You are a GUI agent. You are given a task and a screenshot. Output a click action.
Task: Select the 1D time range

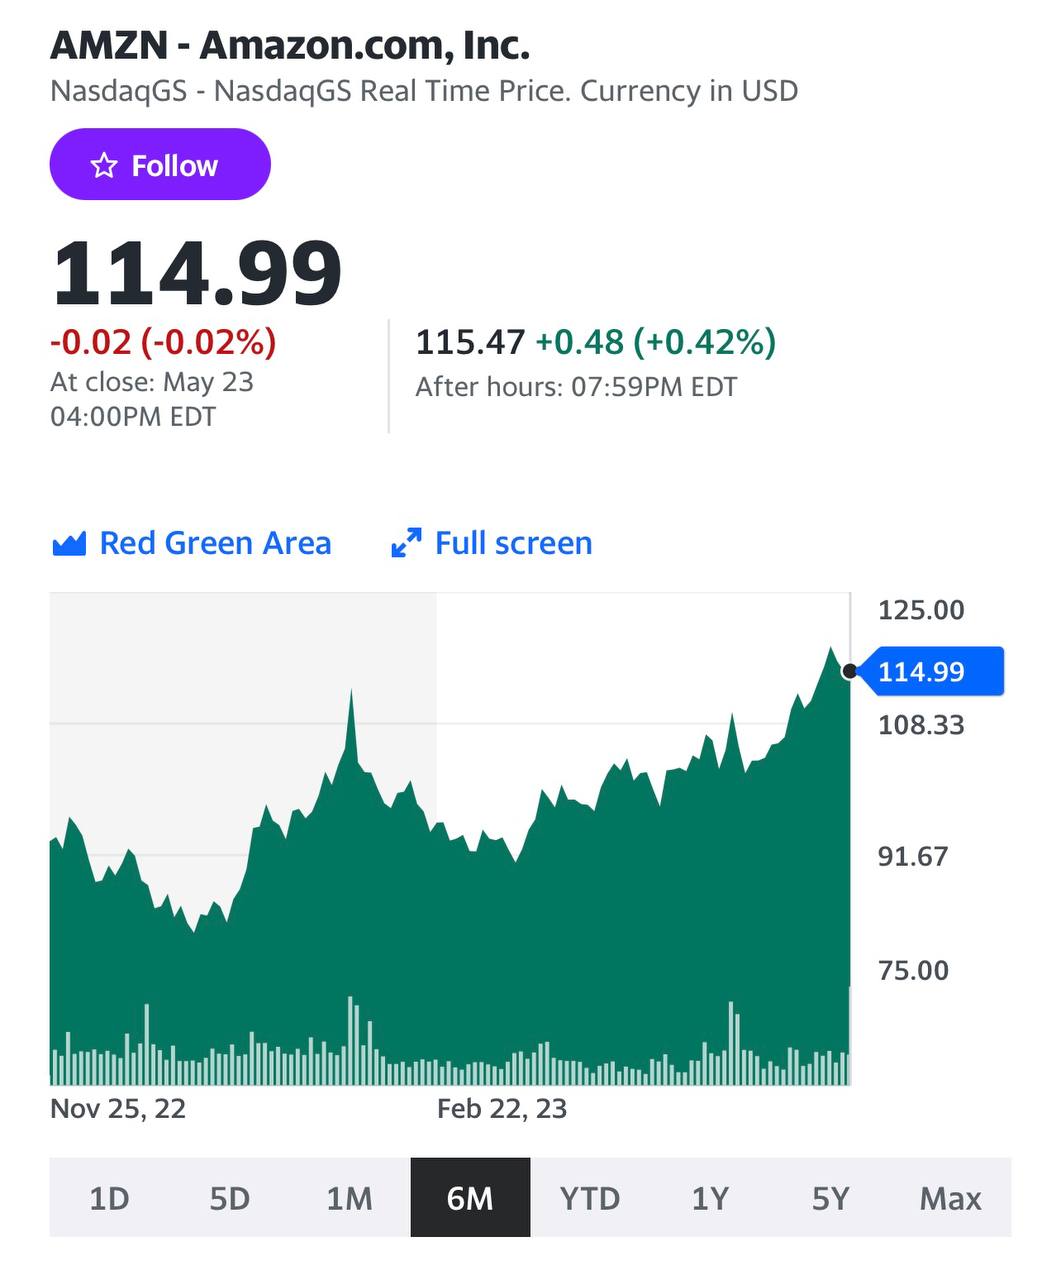(109, 1198)
